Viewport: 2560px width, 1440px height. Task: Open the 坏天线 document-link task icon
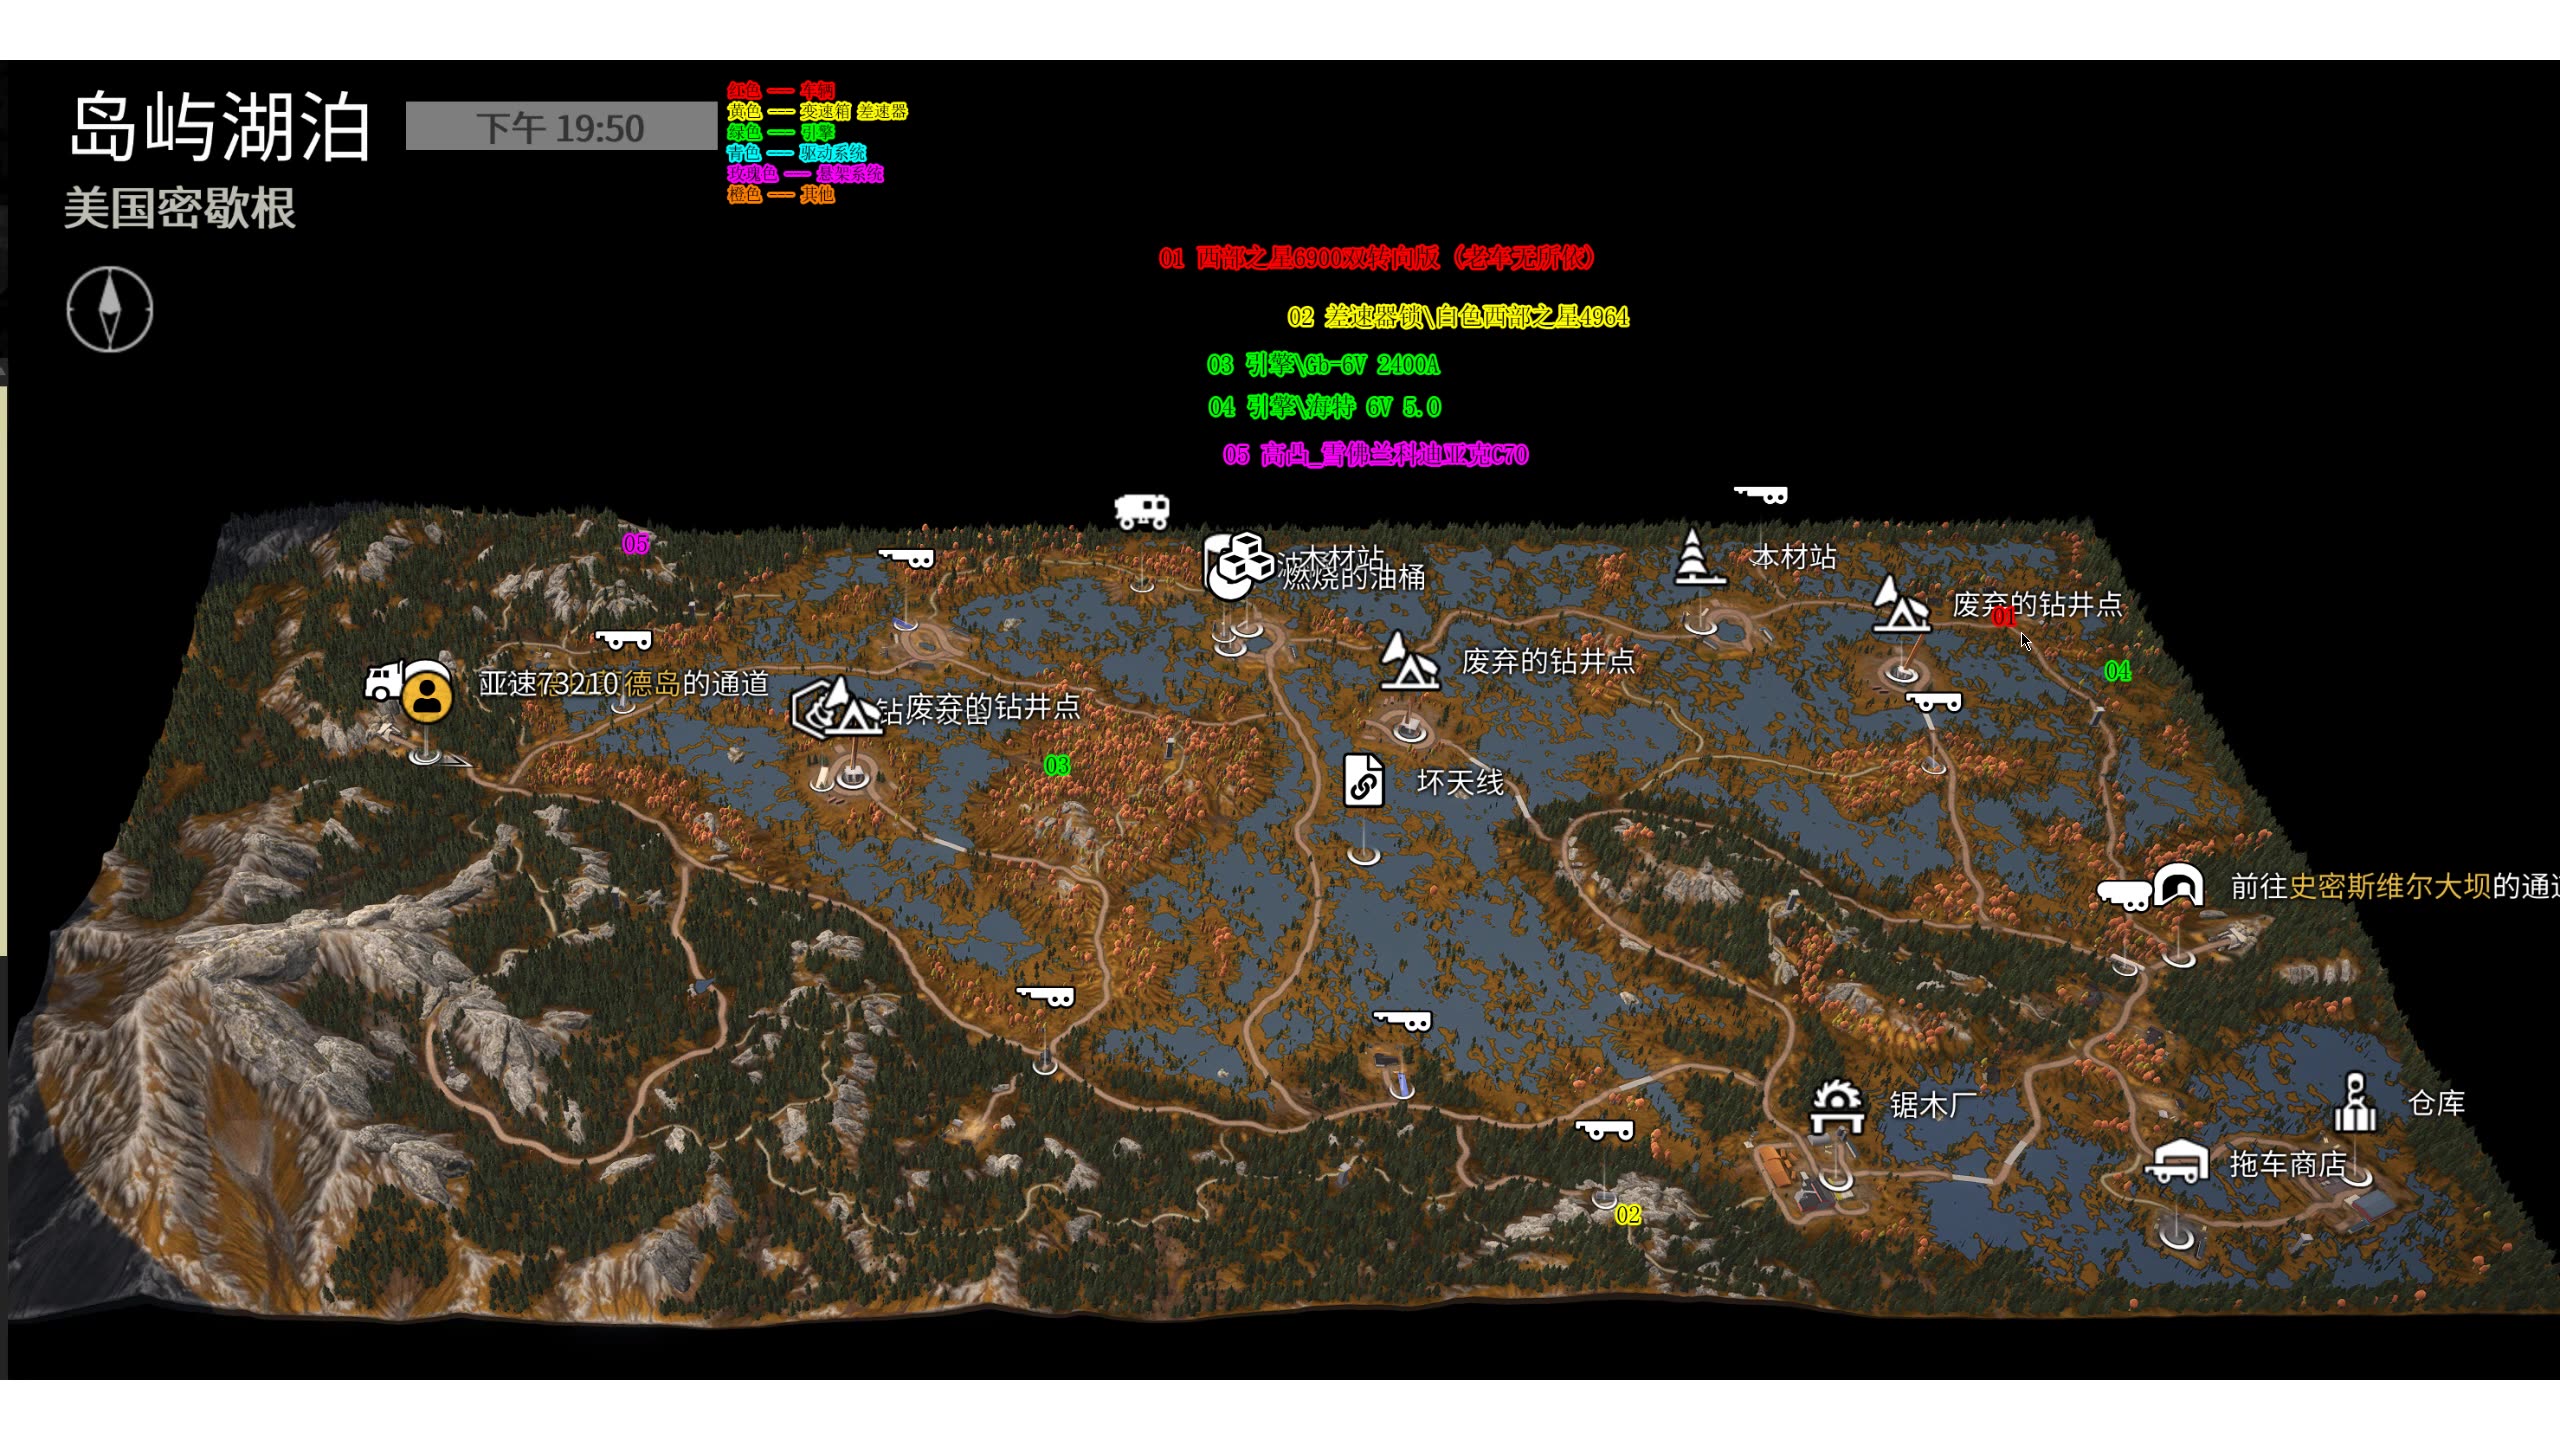pyautogui.click(x=1364, y=781)
